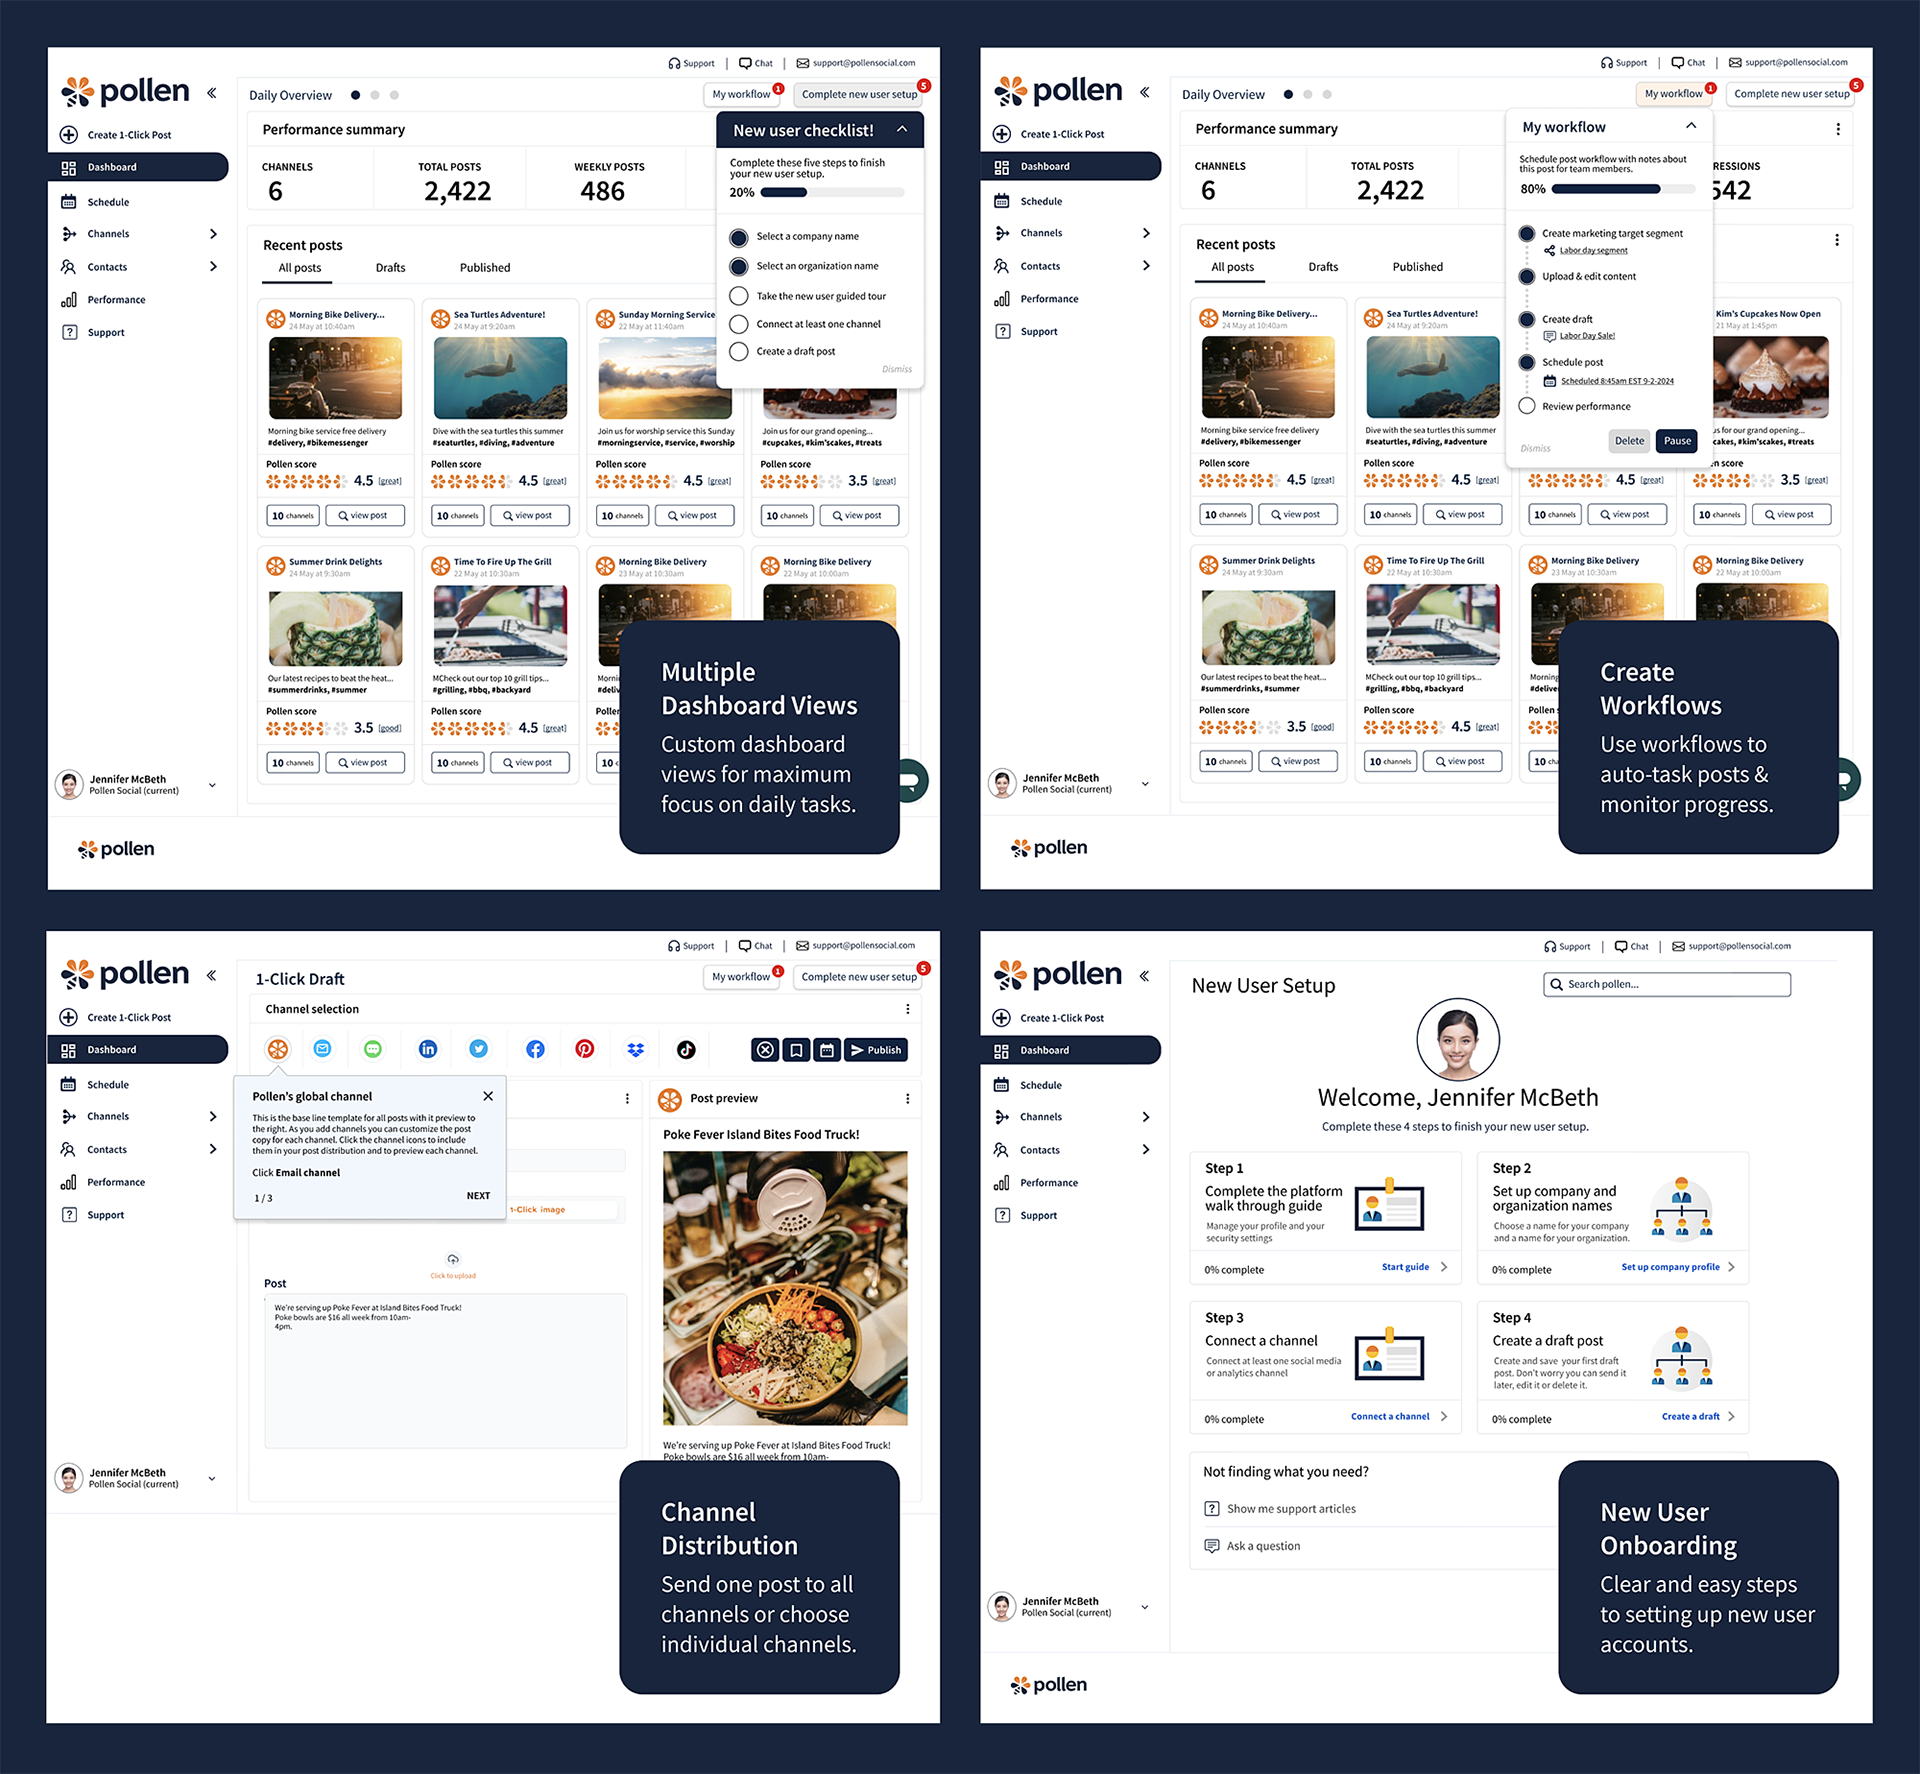
Task: Open the Post preview three-dot menu
Action: 907,1098
